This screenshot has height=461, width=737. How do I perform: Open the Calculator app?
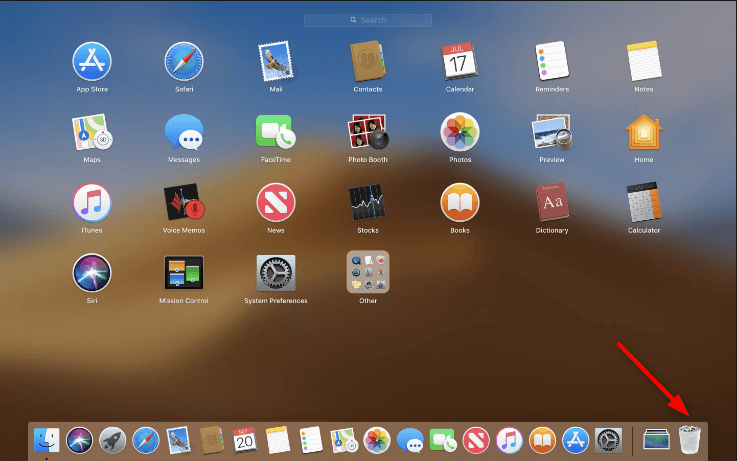coord(643,203)
